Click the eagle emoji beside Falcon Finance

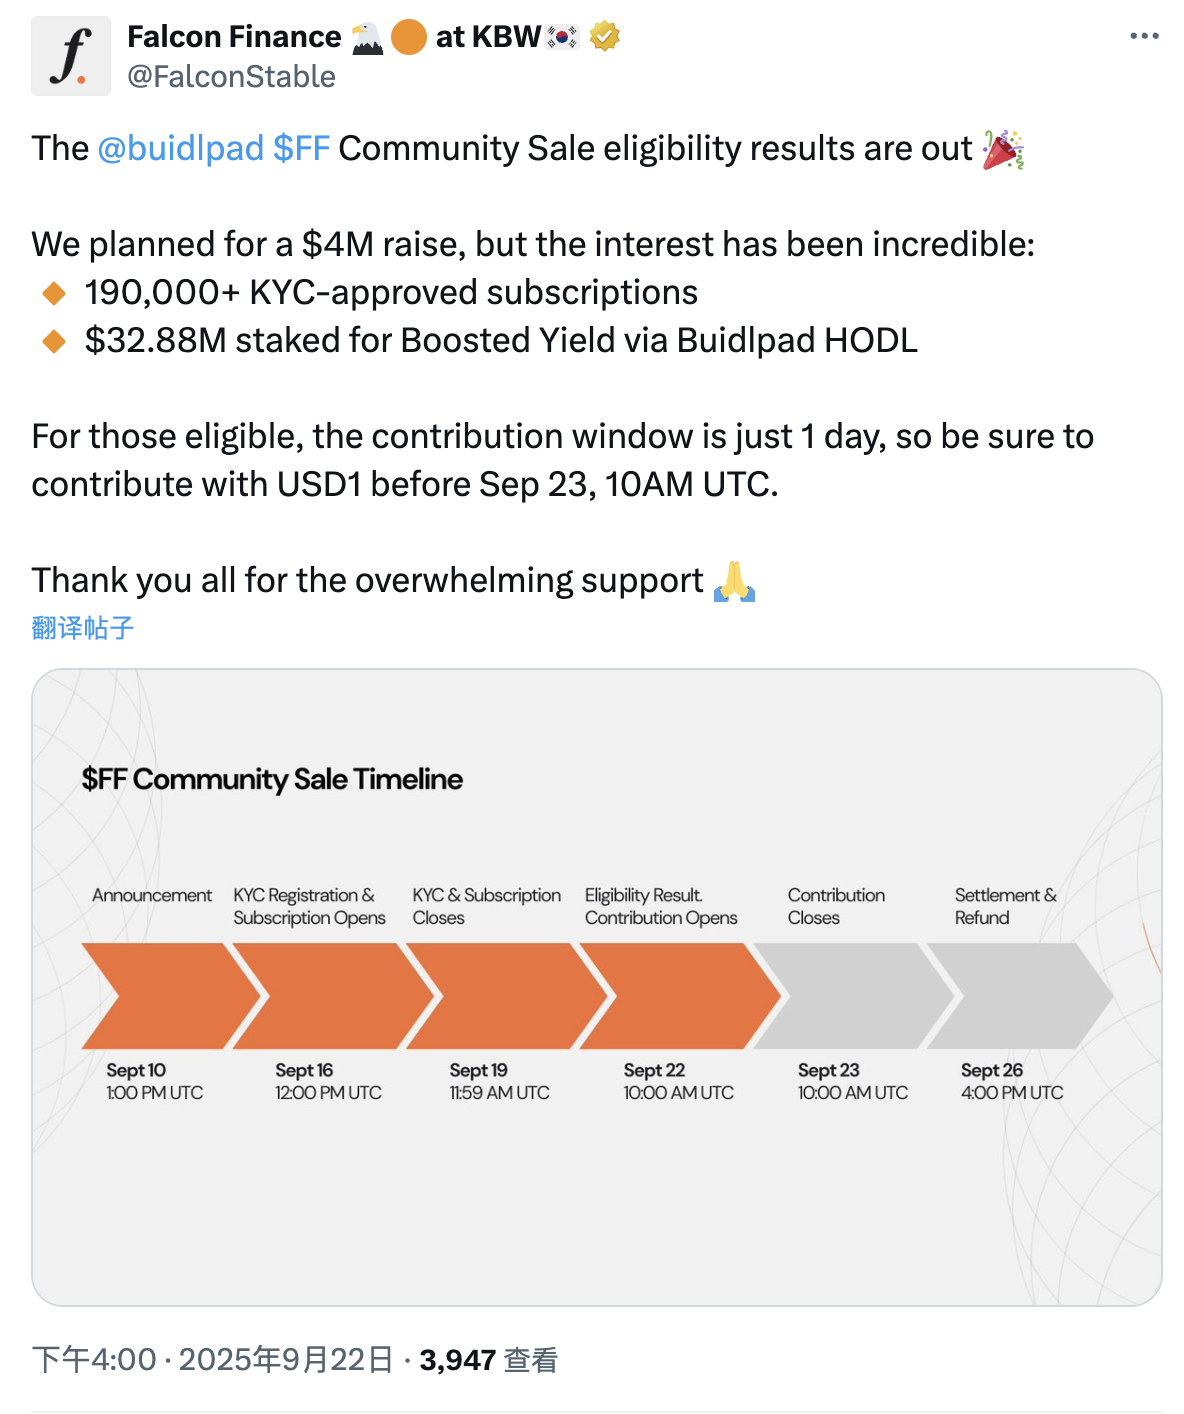click(x=367, y=38)
